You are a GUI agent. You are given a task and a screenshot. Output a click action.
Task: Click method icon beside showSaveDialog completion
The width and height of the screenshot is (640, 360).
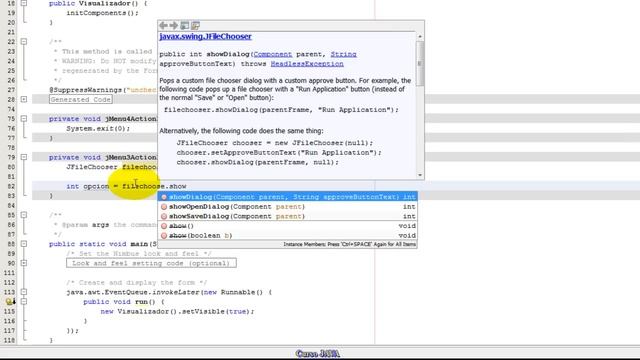tap(164, 216)
